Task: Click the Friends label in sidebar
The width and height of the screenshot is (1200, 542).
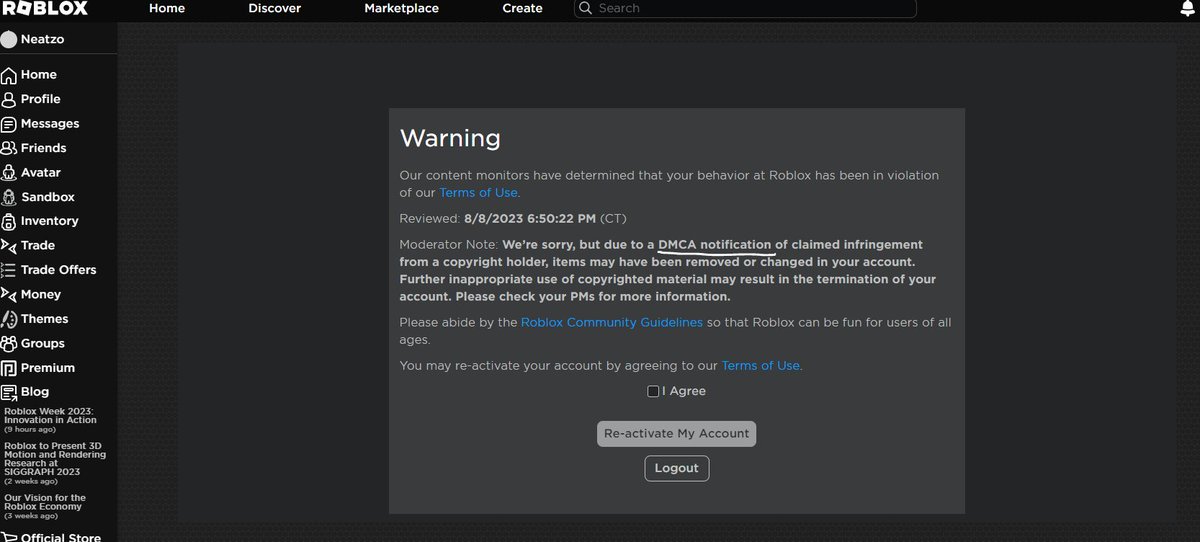Action: click(44, 148)
